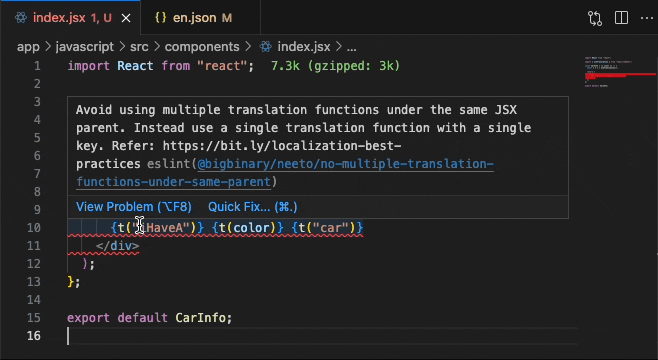Click the import size '7.3k (gzipped: 3k)' text

click(335, 66)
